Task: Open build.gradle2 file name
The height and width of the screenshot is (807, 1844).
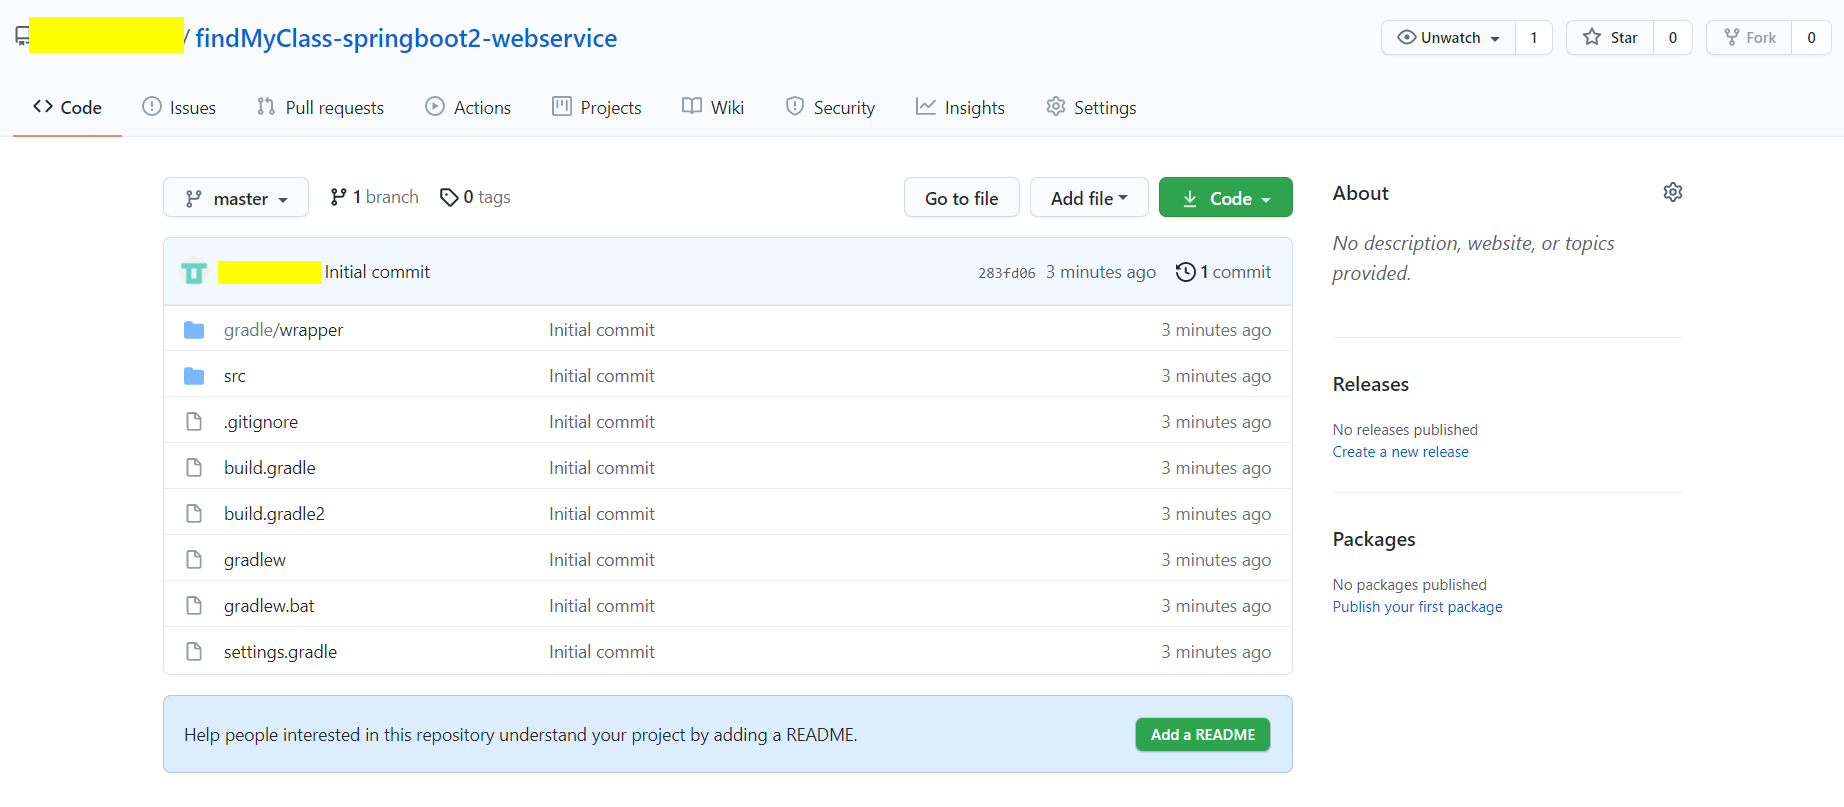Action: 274,514
